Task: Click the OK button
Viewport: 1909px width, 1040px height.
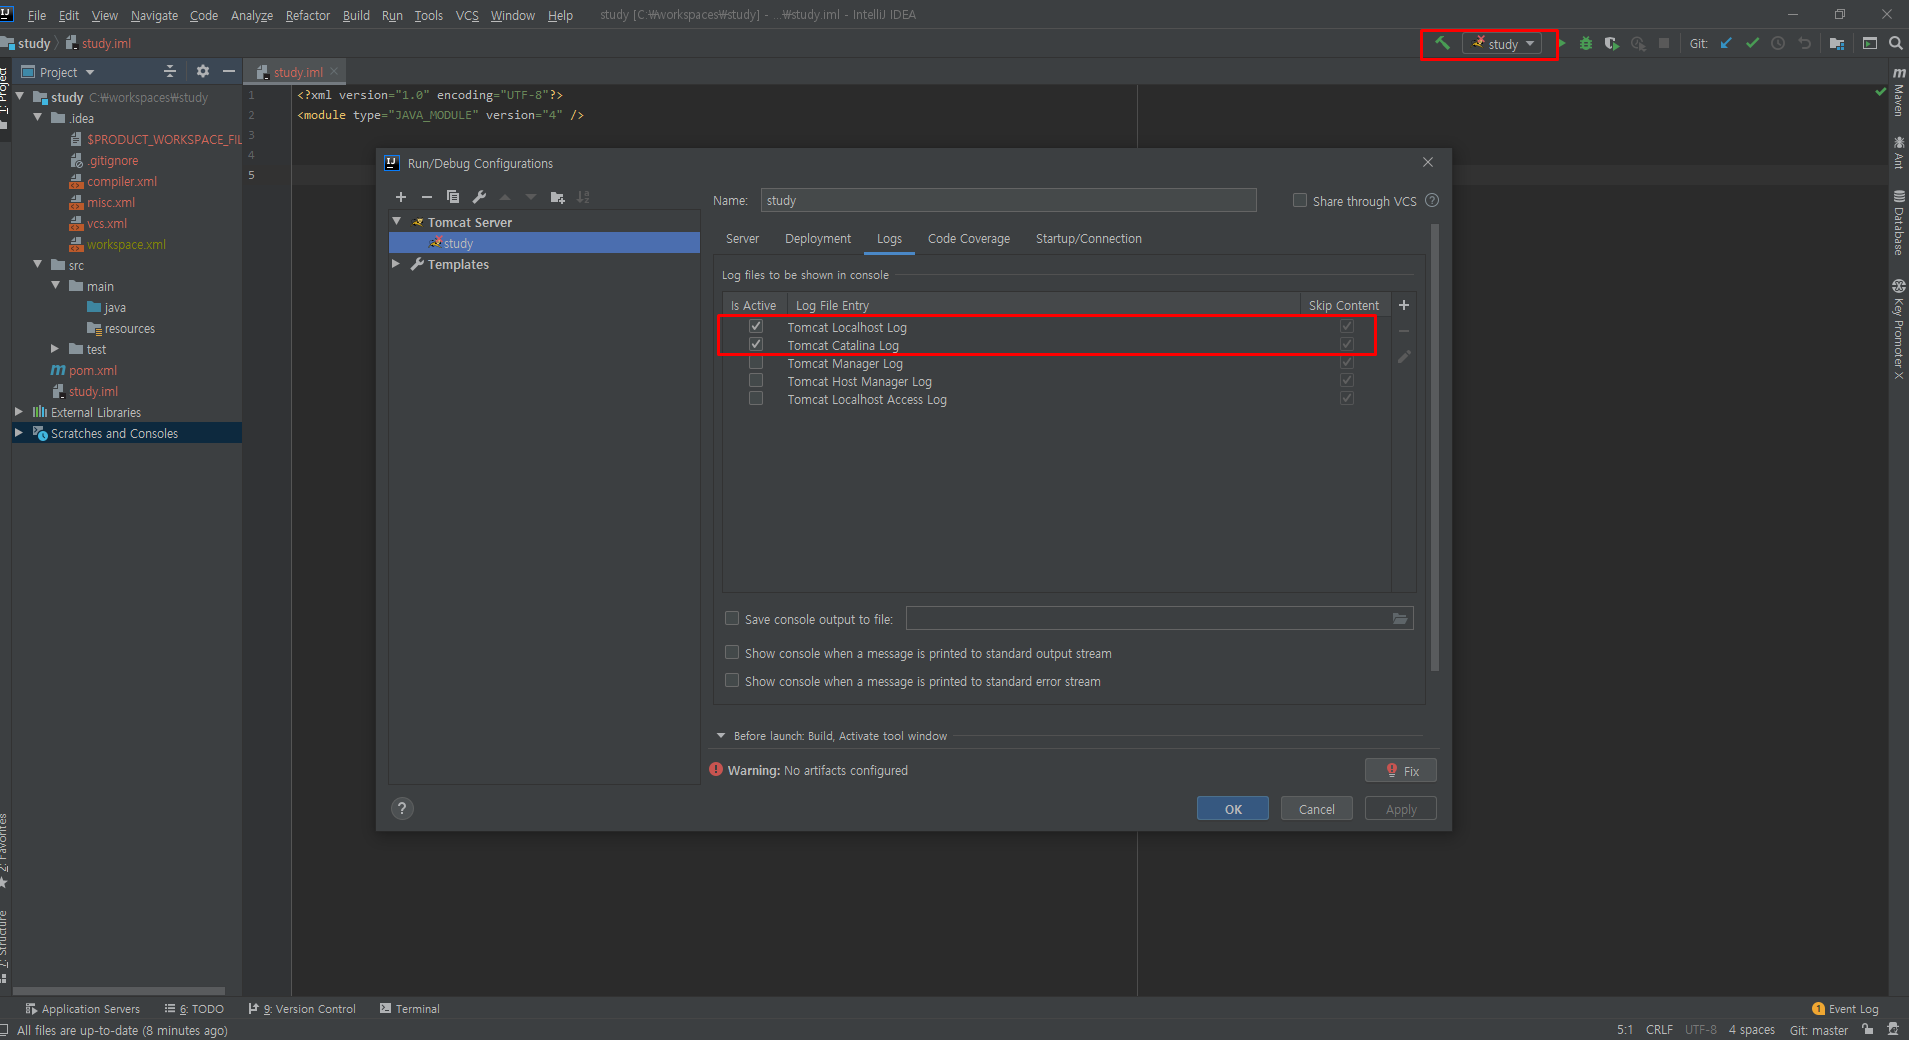Action: coord(1233,809)
